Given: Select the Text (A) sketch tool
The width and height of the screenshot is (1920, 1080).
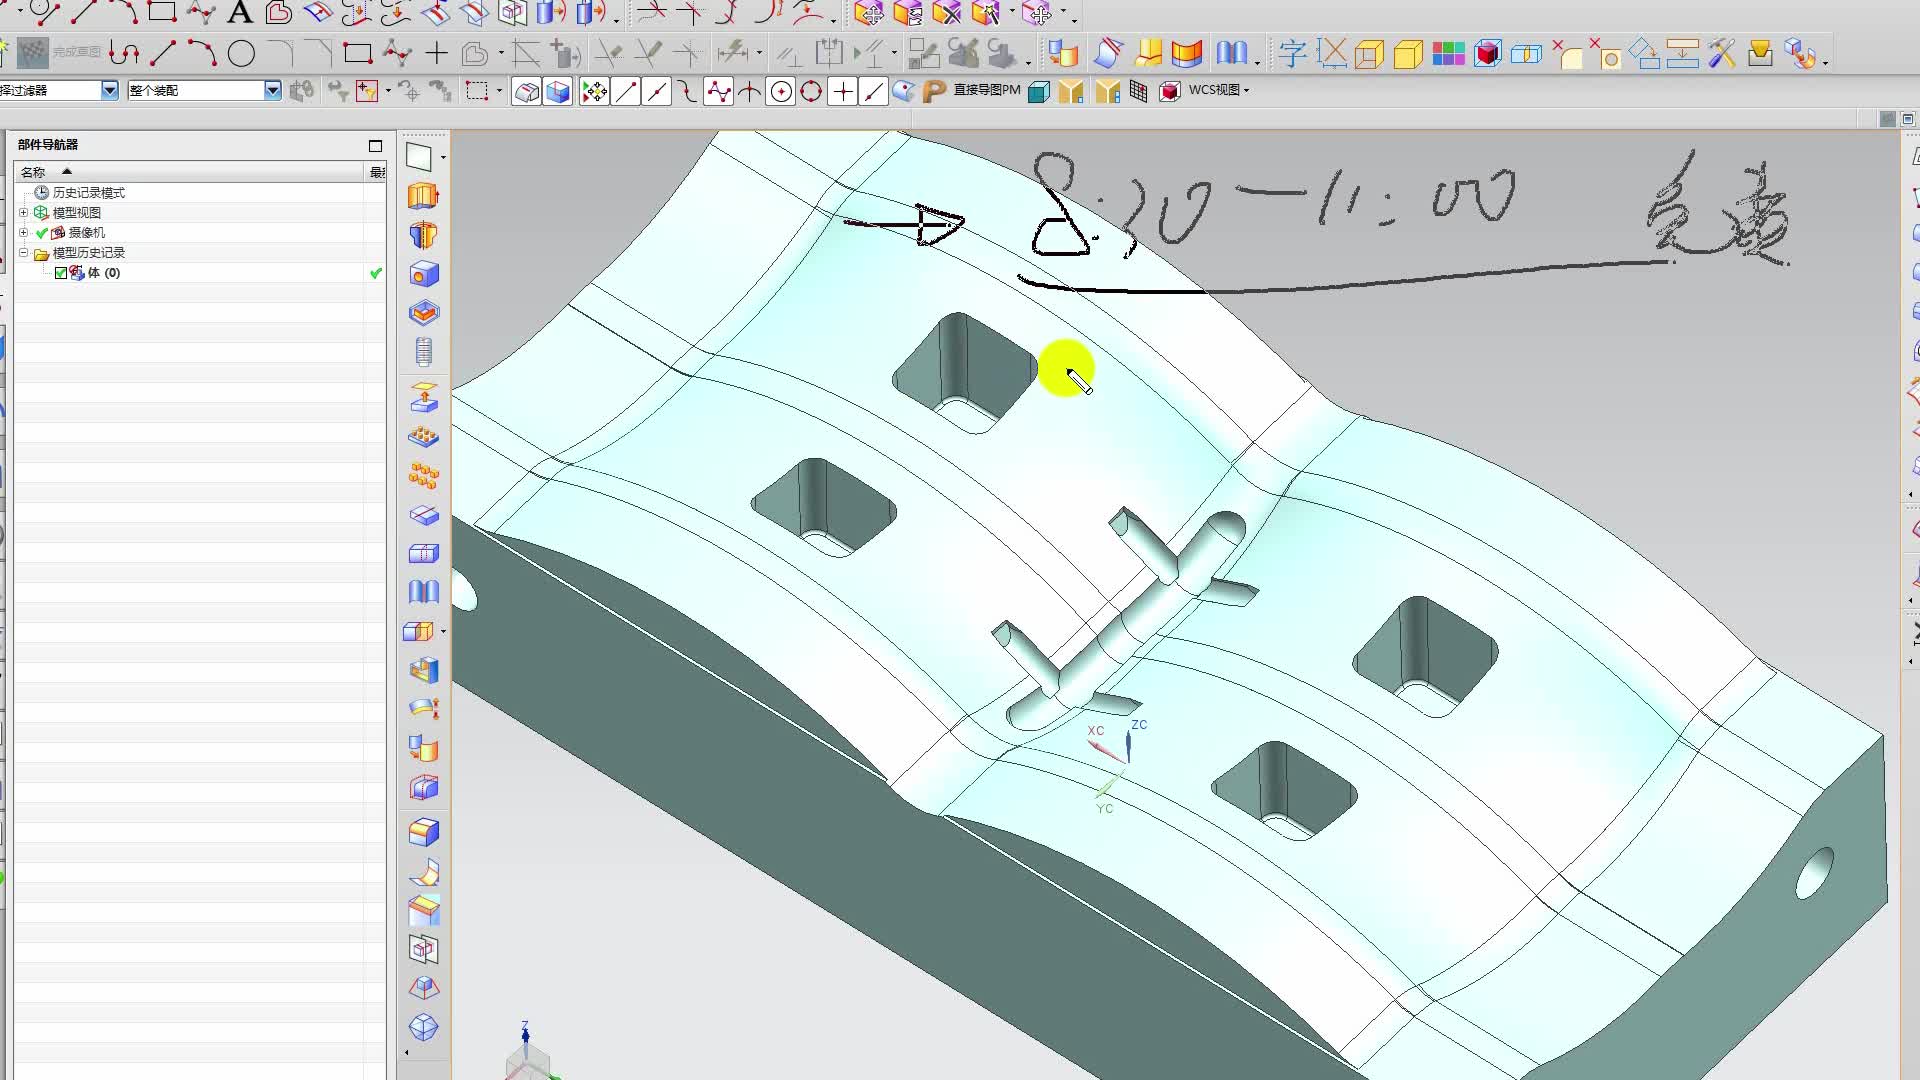Looking at the screenshot, I should point(240,12).
